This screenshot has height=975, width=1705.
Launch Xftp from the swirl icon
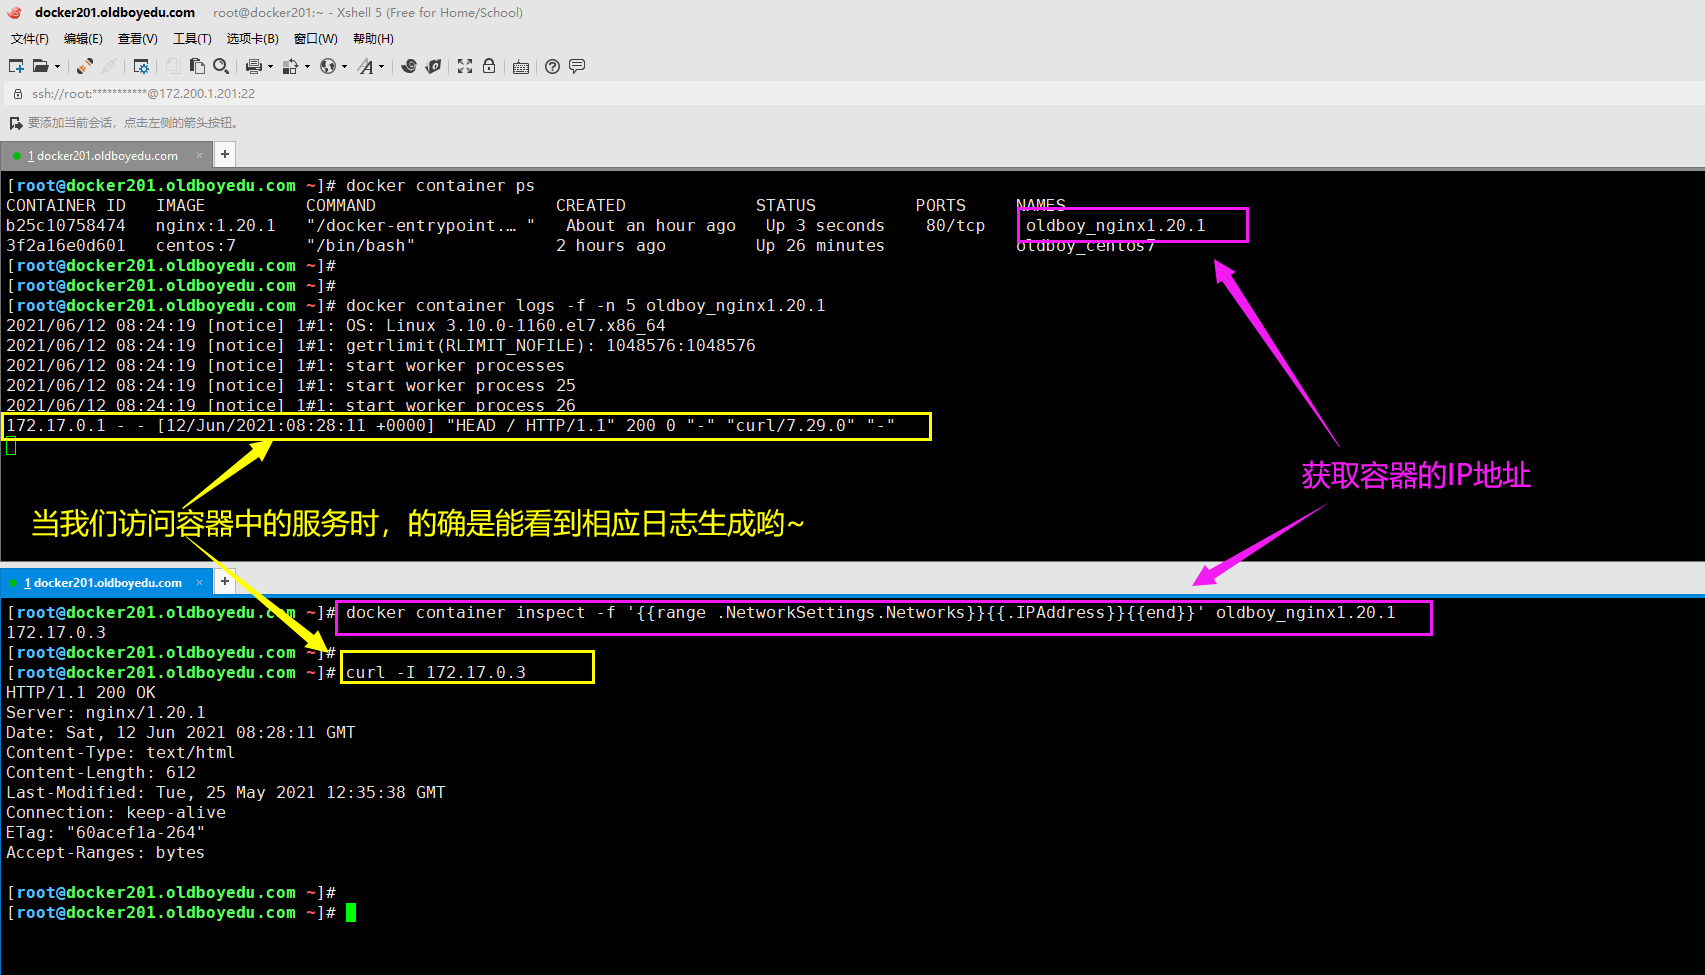click(409, 66)
